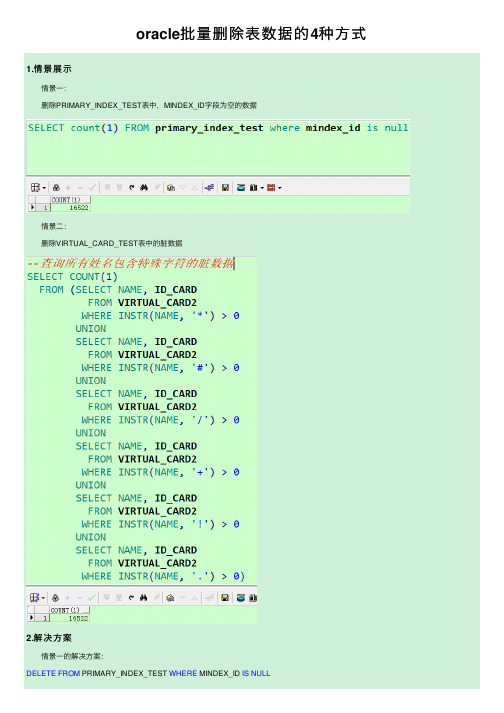Click floppy-disk save icon under primary_index_test query
Screen dimensions: 504x713
pyautogui.click(x=225, y=187)
